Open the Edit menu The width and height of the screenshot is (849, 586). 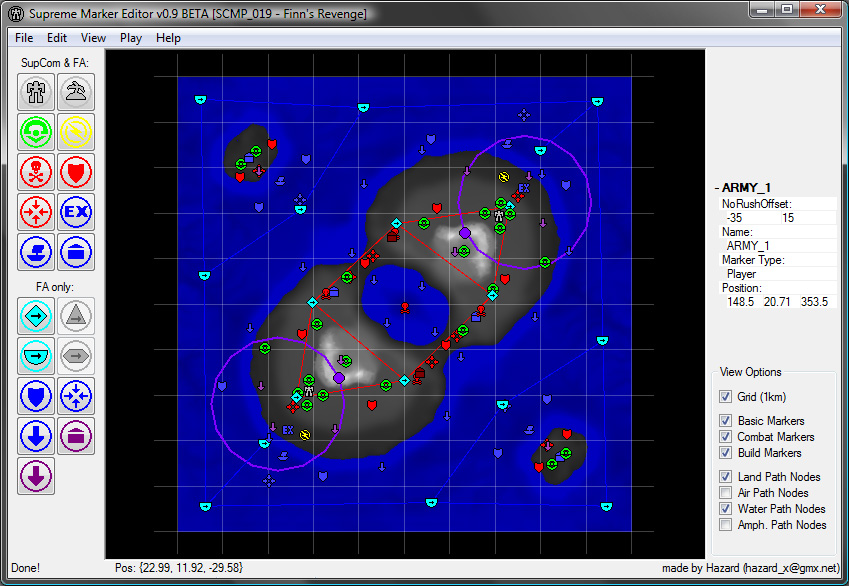tap(57, 38)
